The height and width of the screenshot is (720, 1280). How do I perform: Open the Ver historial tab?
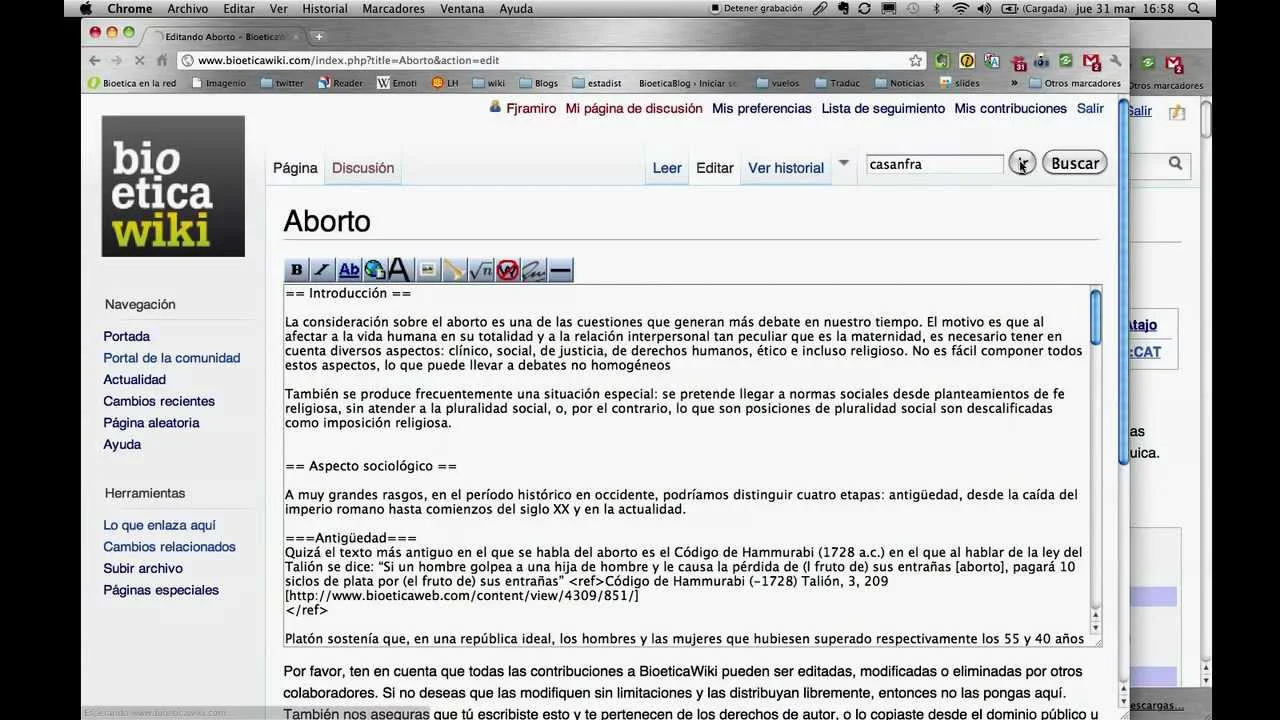tap(786, 168)
